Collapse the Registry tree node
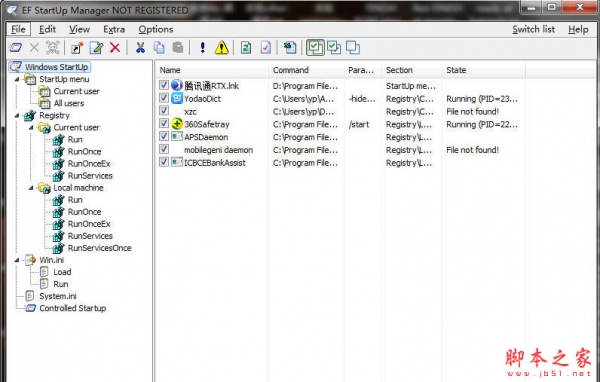Screen dimensions: 600x382 (x=17, y=116)
